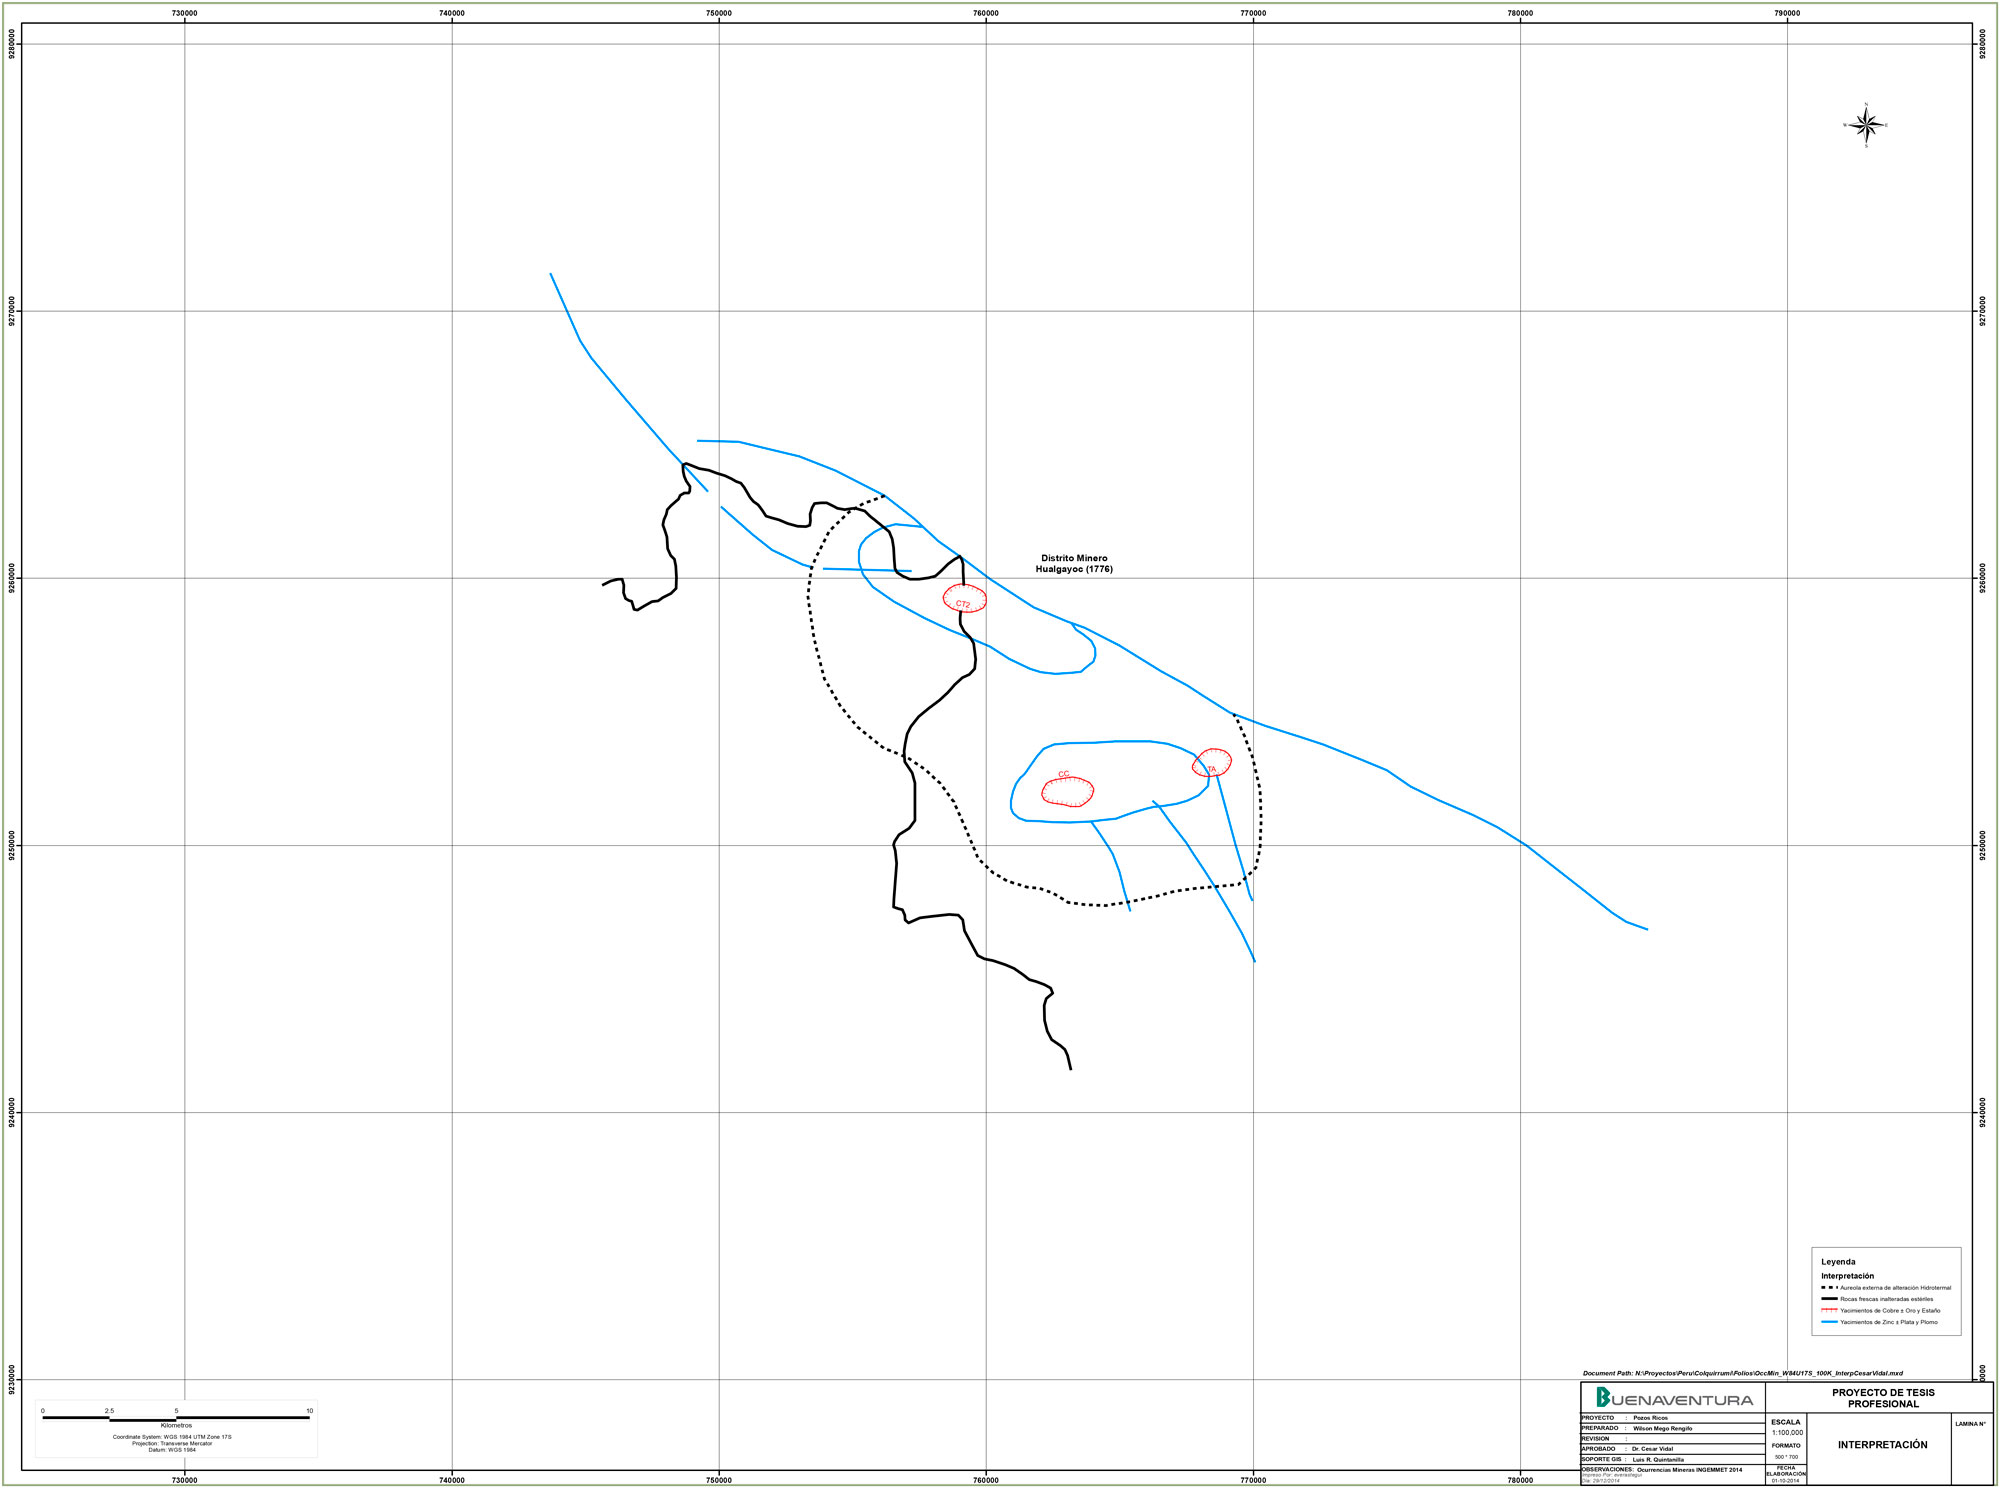Click red hatched symbol for Cobre deposits
Screen dimensions: 2000x1488
[x=1829, y=1310]
